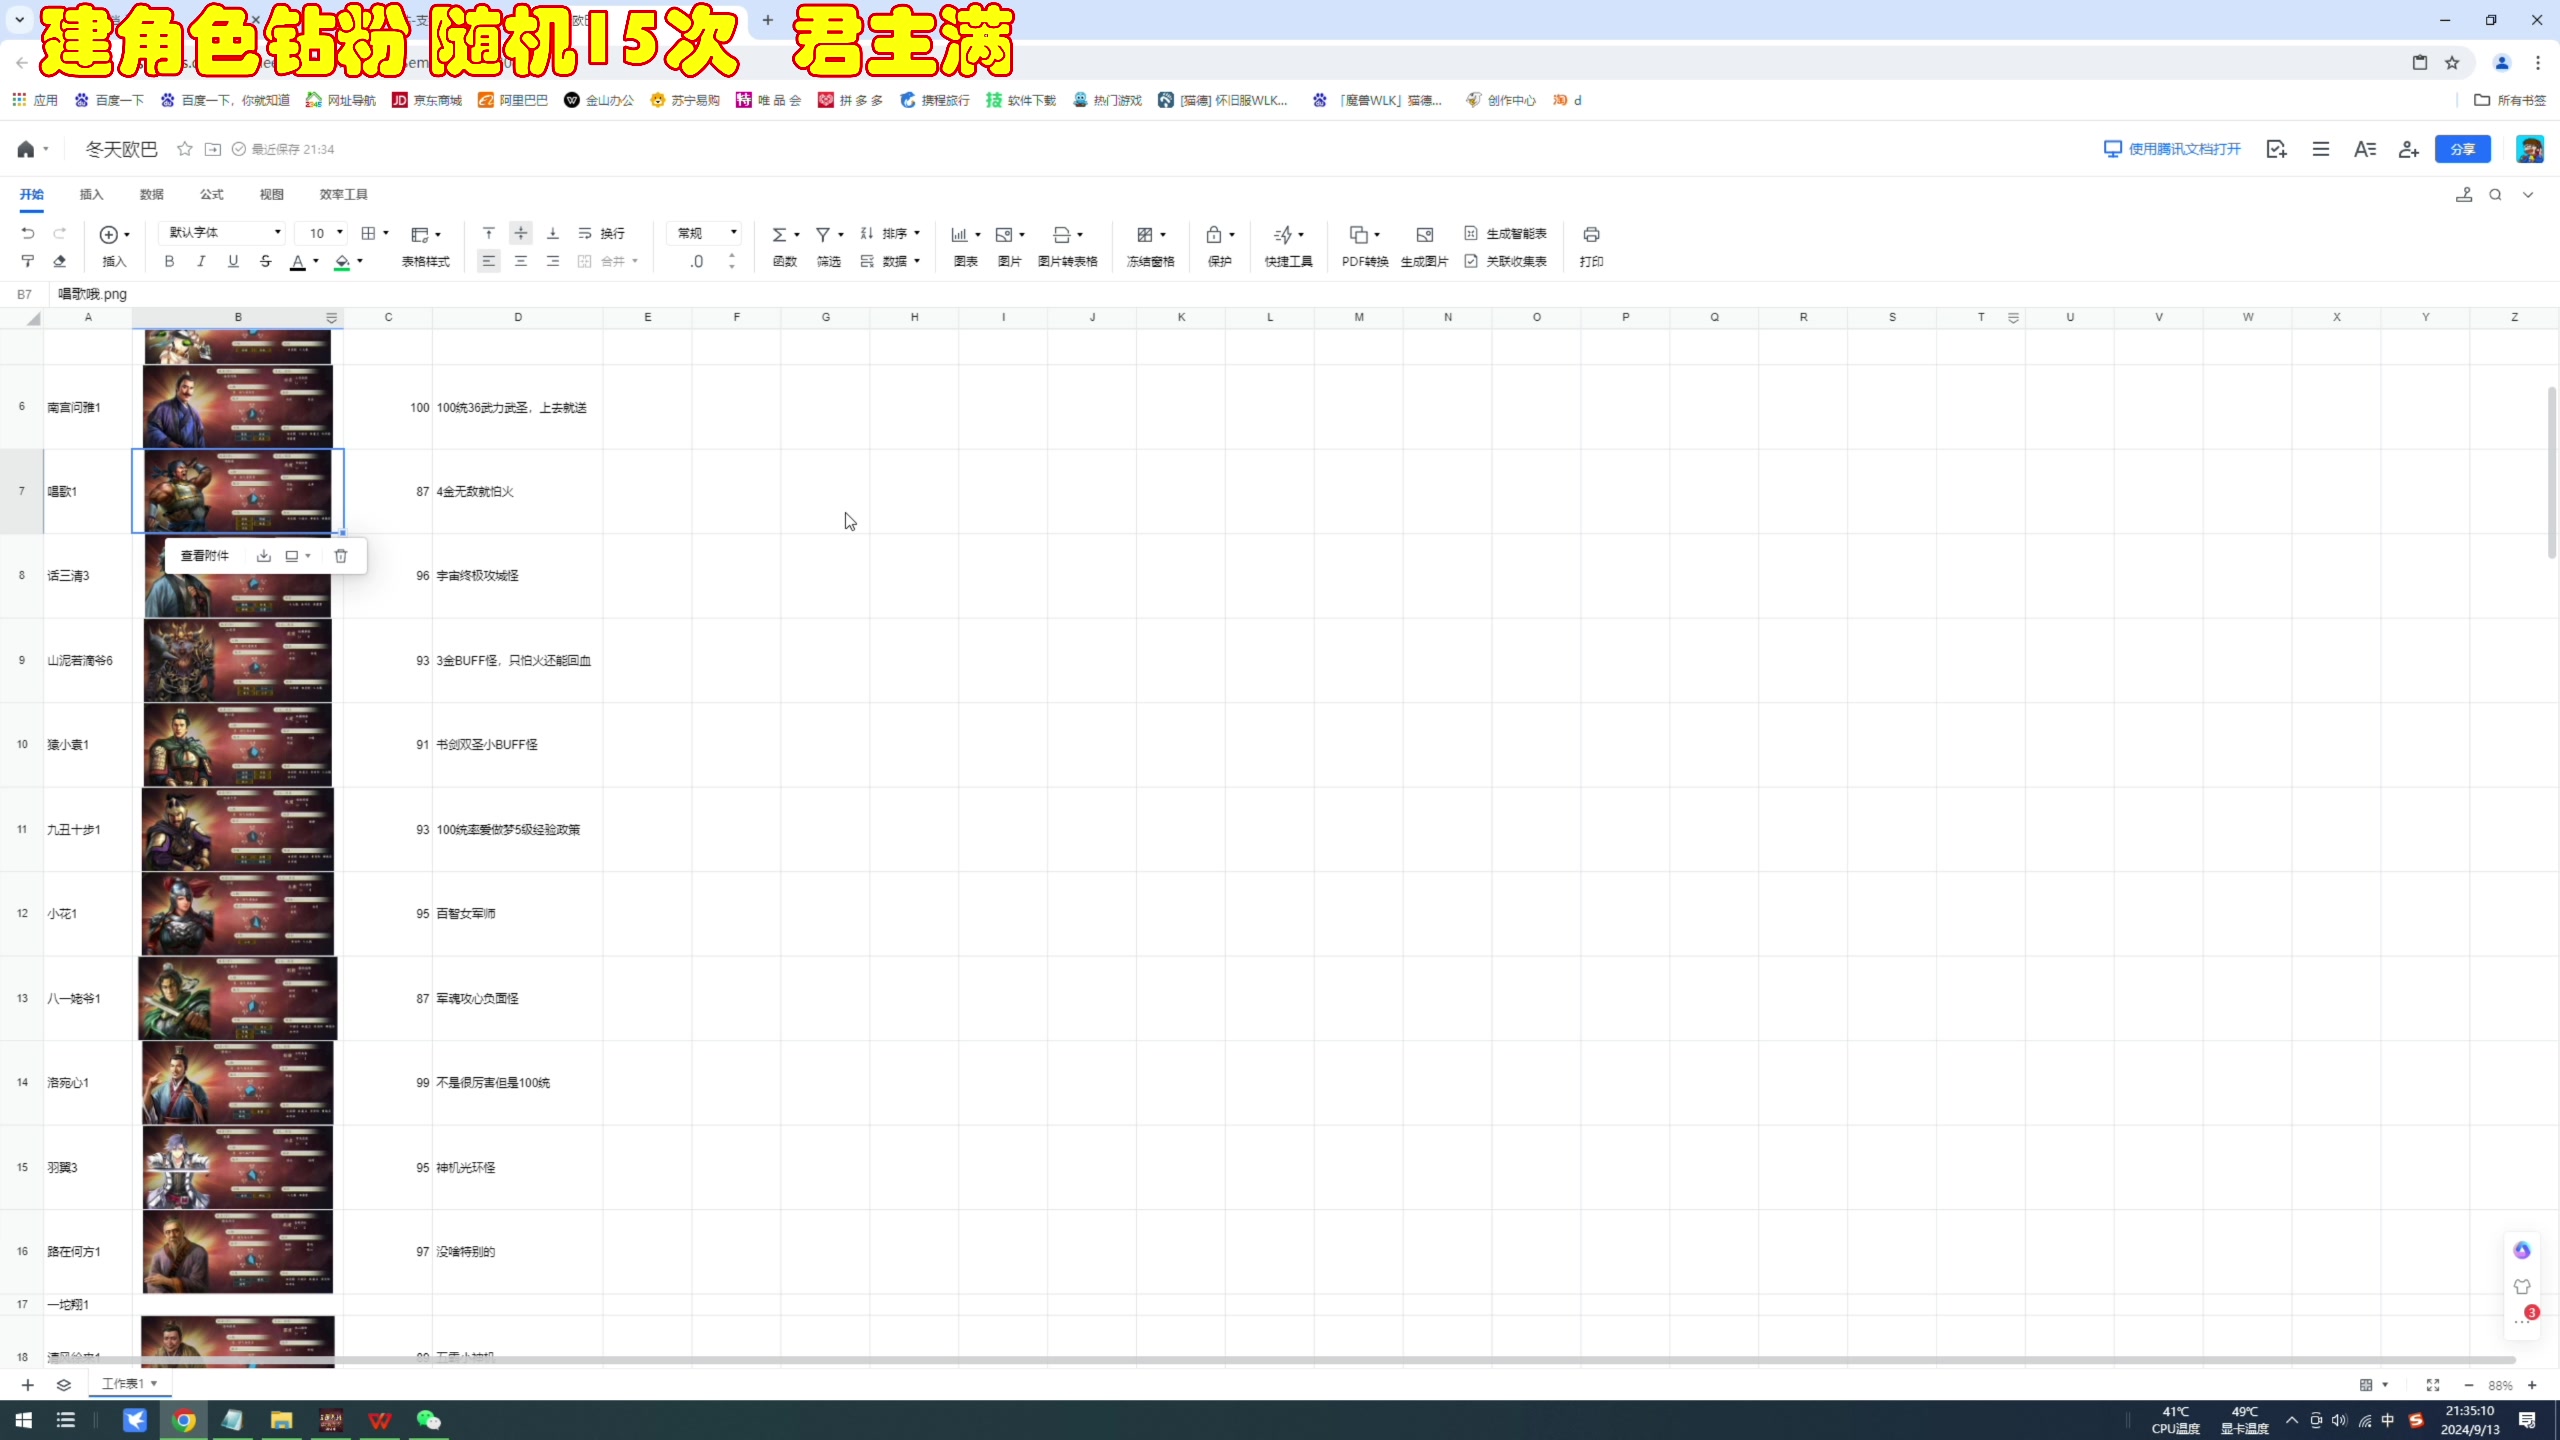Align cell content to bottom
The width and height of the screenshot is (2560, 1440).
click(553, 233)
